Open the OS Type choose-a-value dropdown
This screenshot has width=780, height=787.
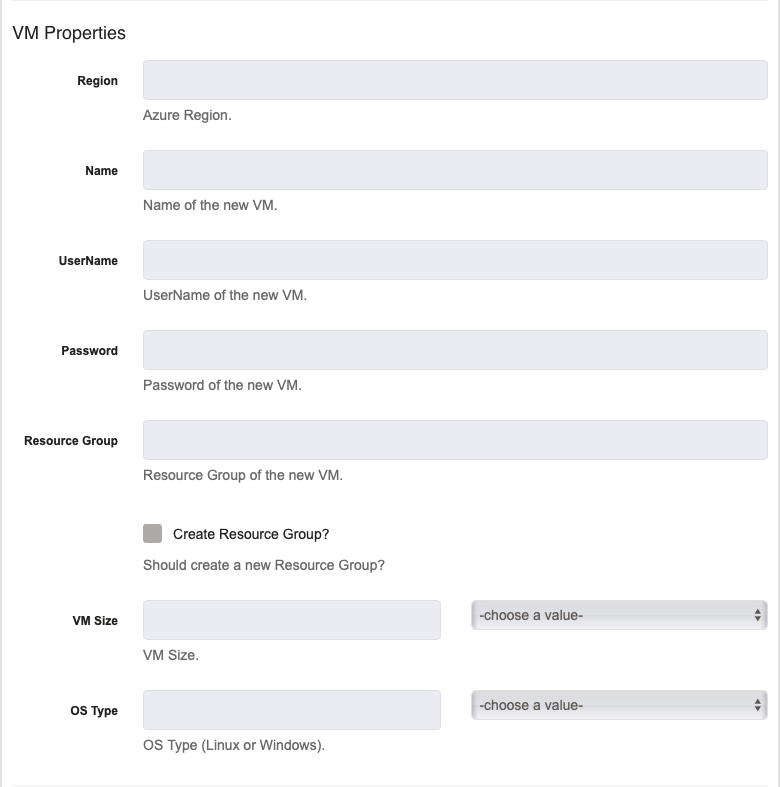[x=619, y=705]
